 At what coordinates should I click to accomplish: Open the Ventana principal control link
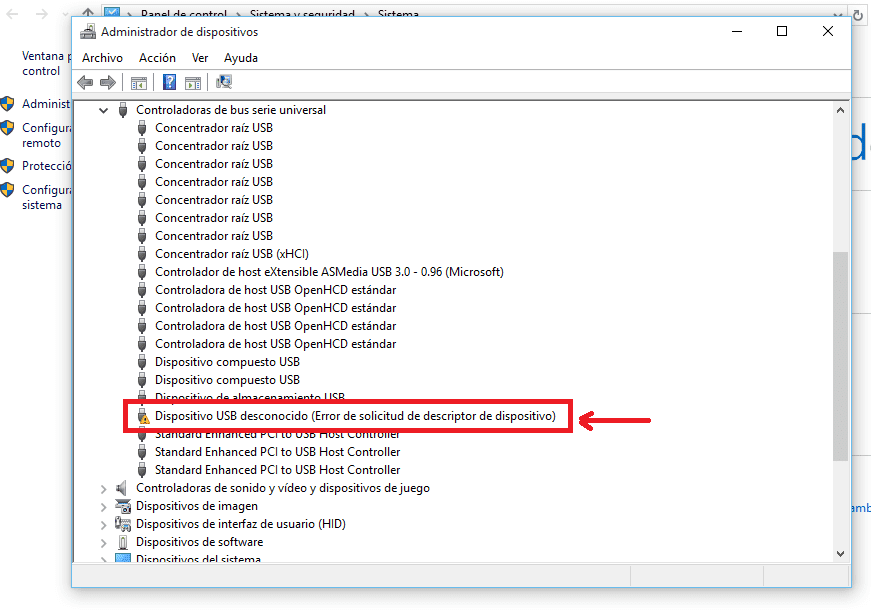[46, 63]
